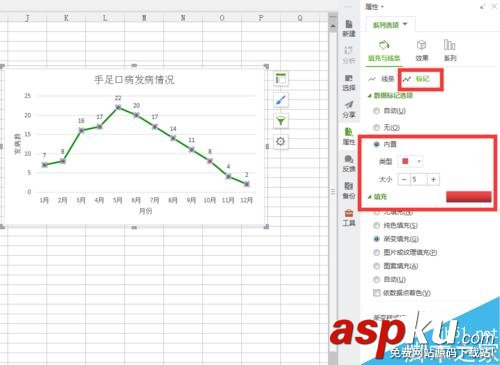Screen dimensions: 500x365
Task: Select the 图片或纹理填充 radio button
Action: (405, 253)
